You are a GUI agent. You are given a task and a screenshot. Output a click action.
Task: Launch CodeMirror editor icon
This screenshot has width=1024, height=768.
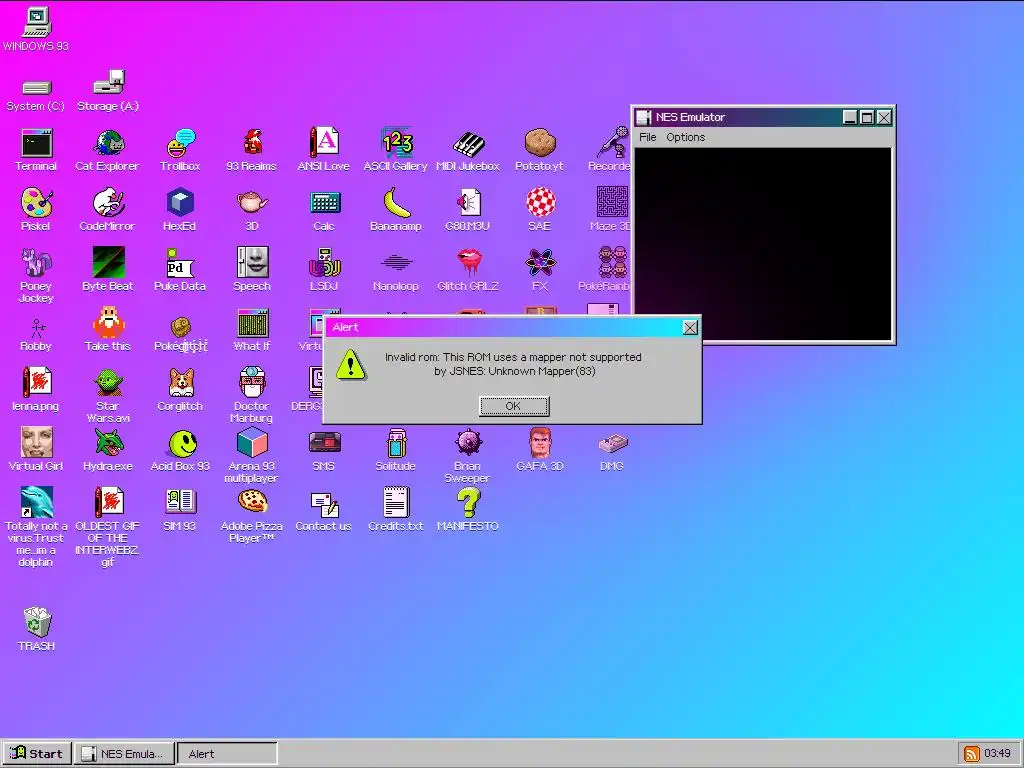click(x=108, y=203)
